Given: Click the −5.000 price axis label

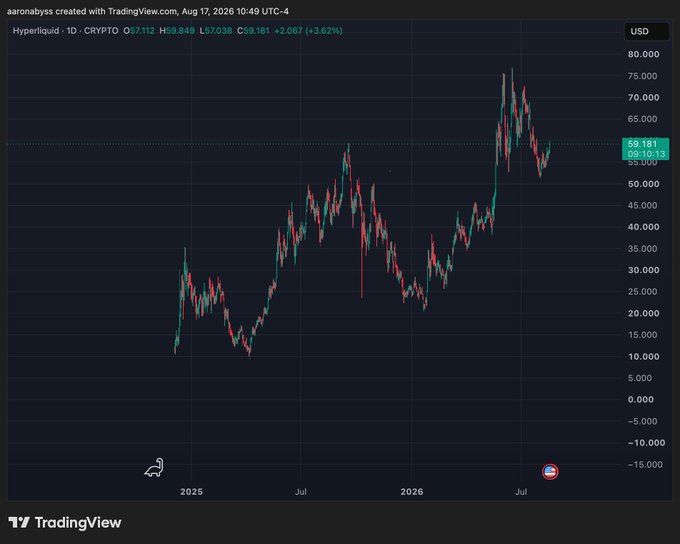Looking at the screenshot, I should click(x=643, y=421).
